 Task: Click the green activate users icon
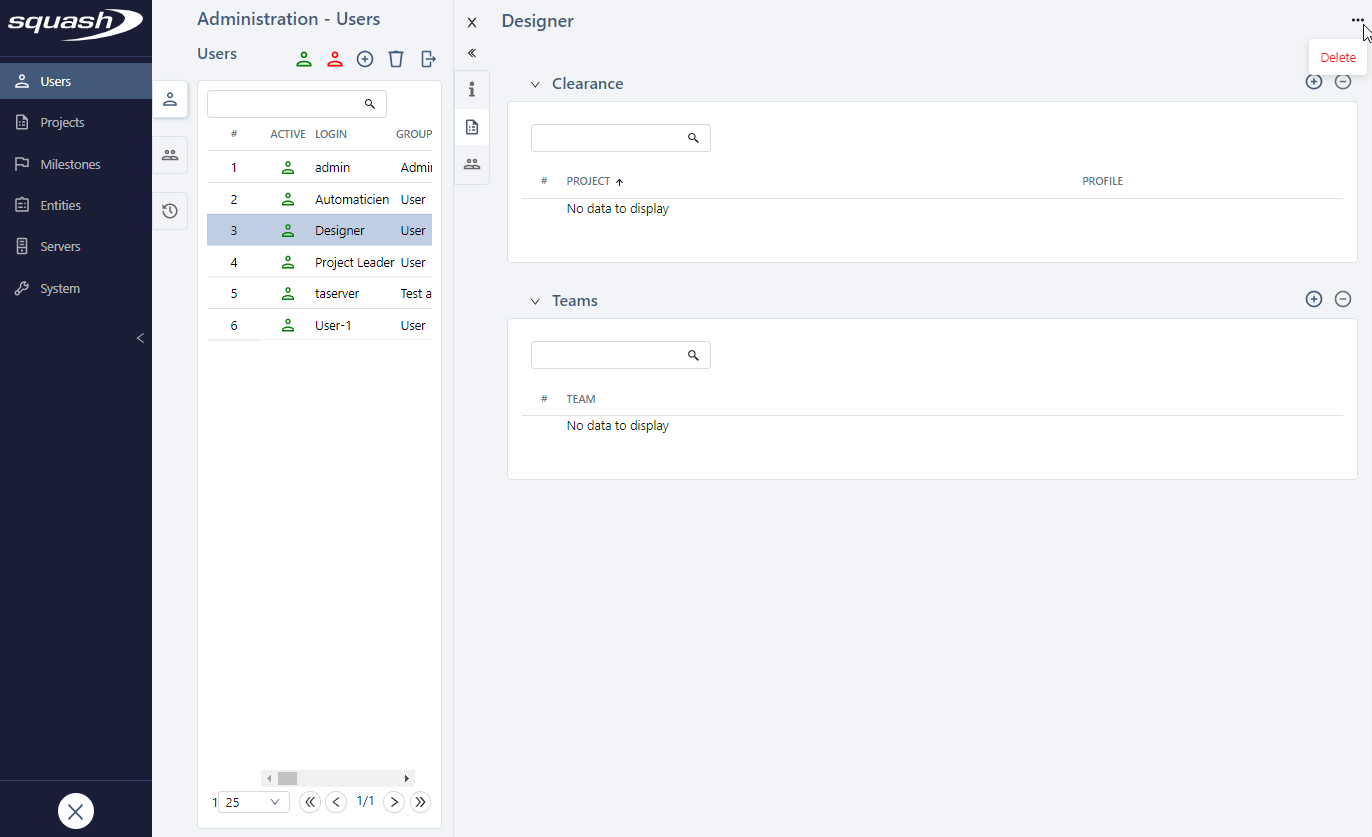(x=304, y=59)
